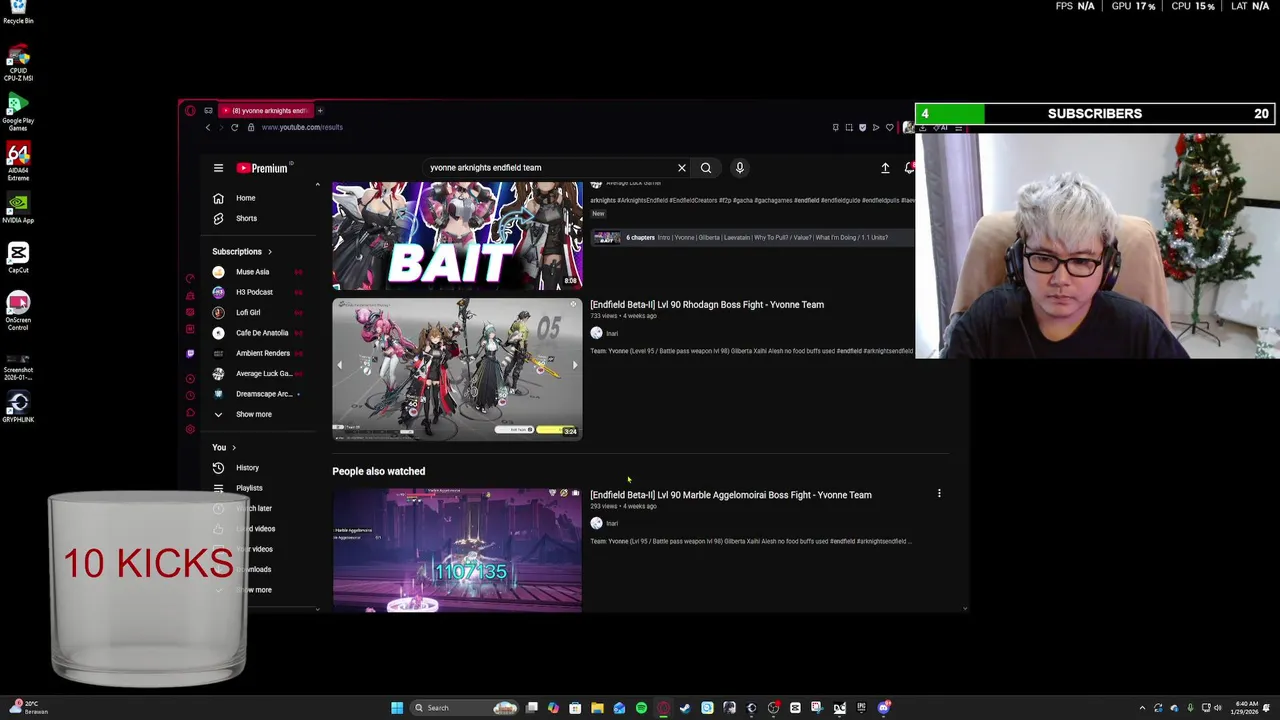Click the magnifier search button

tap(706, 168)
